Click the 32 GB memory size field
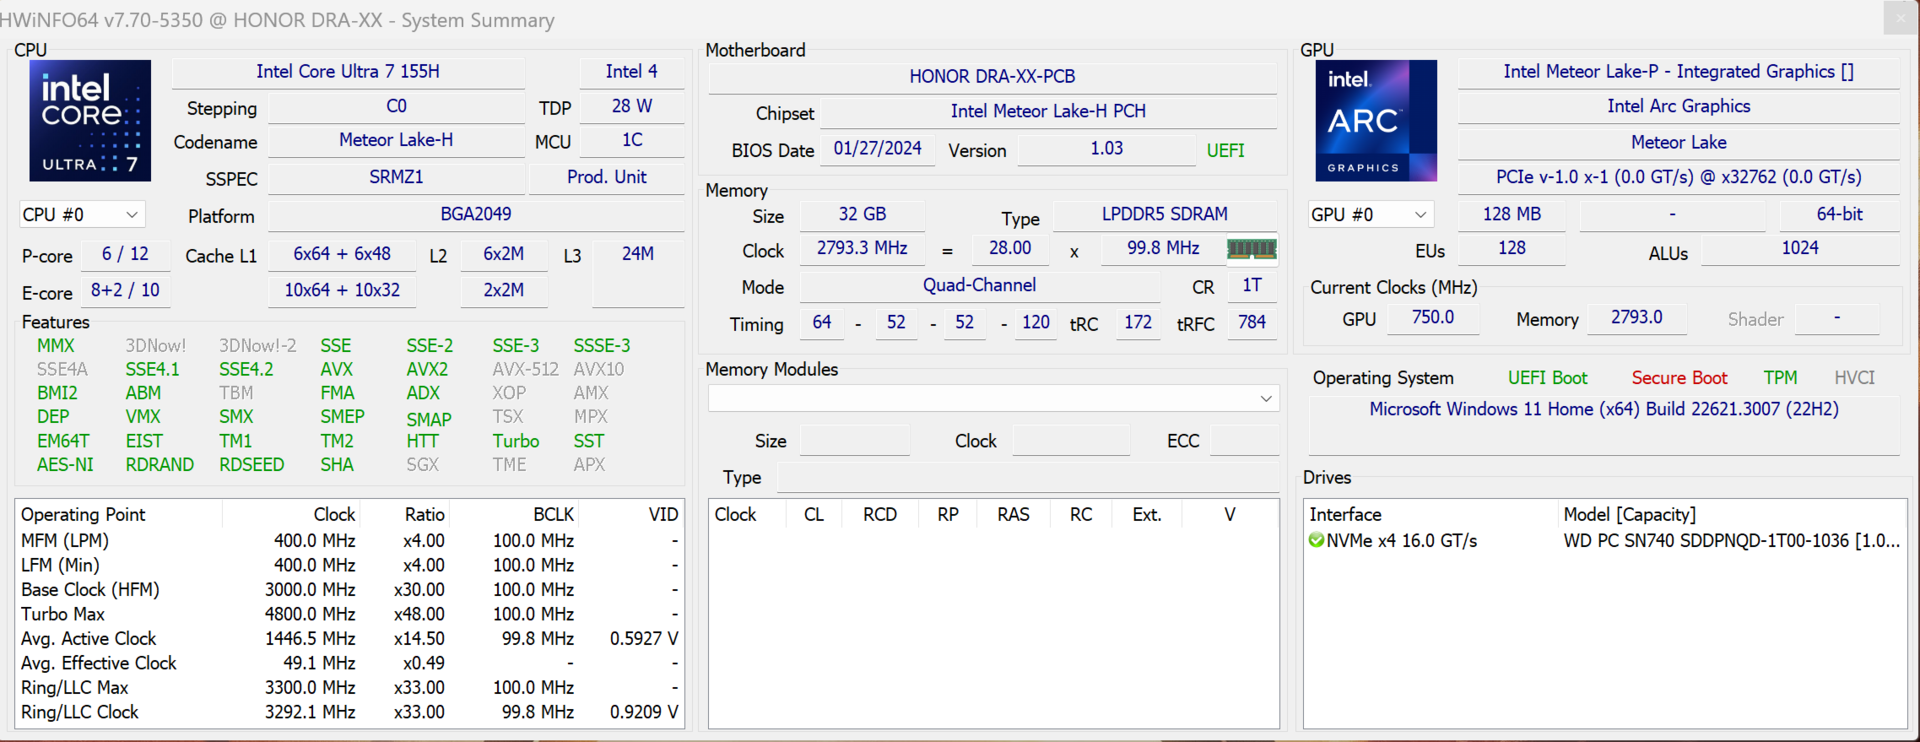This screenshot has height=742, width=1920. pos(862,215)
